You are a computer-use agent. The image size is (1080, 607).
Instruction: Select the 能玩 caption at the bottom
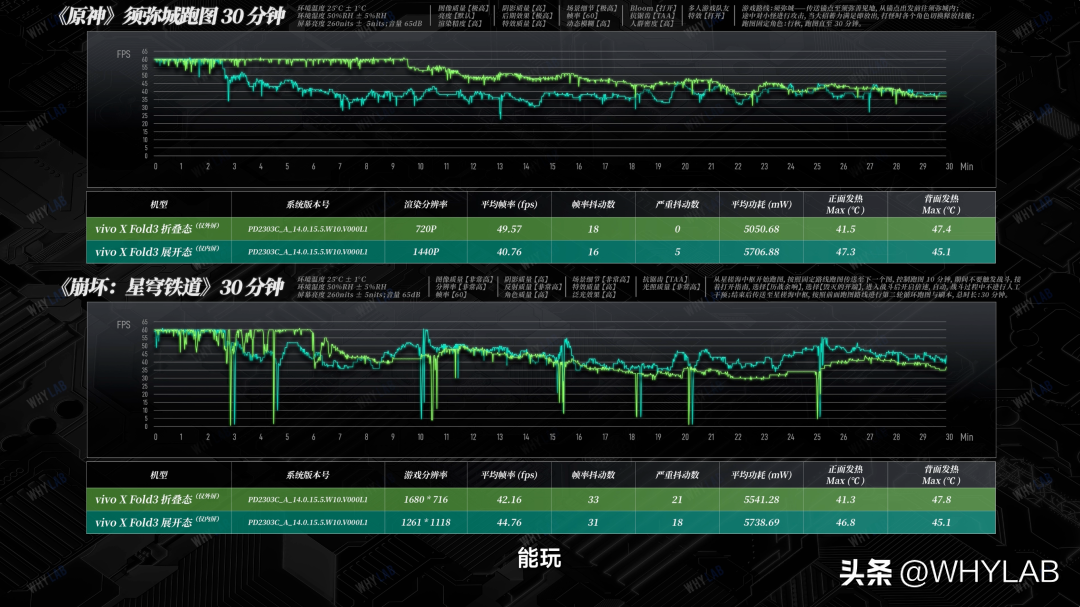539,558
